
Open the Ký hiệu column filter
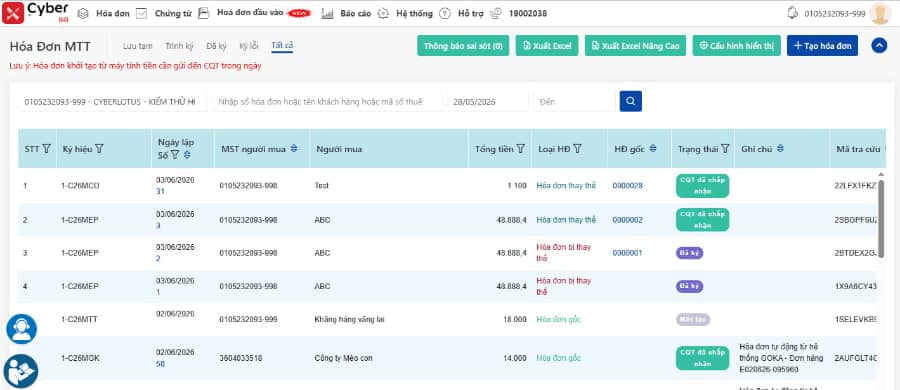tap(99, 149)
